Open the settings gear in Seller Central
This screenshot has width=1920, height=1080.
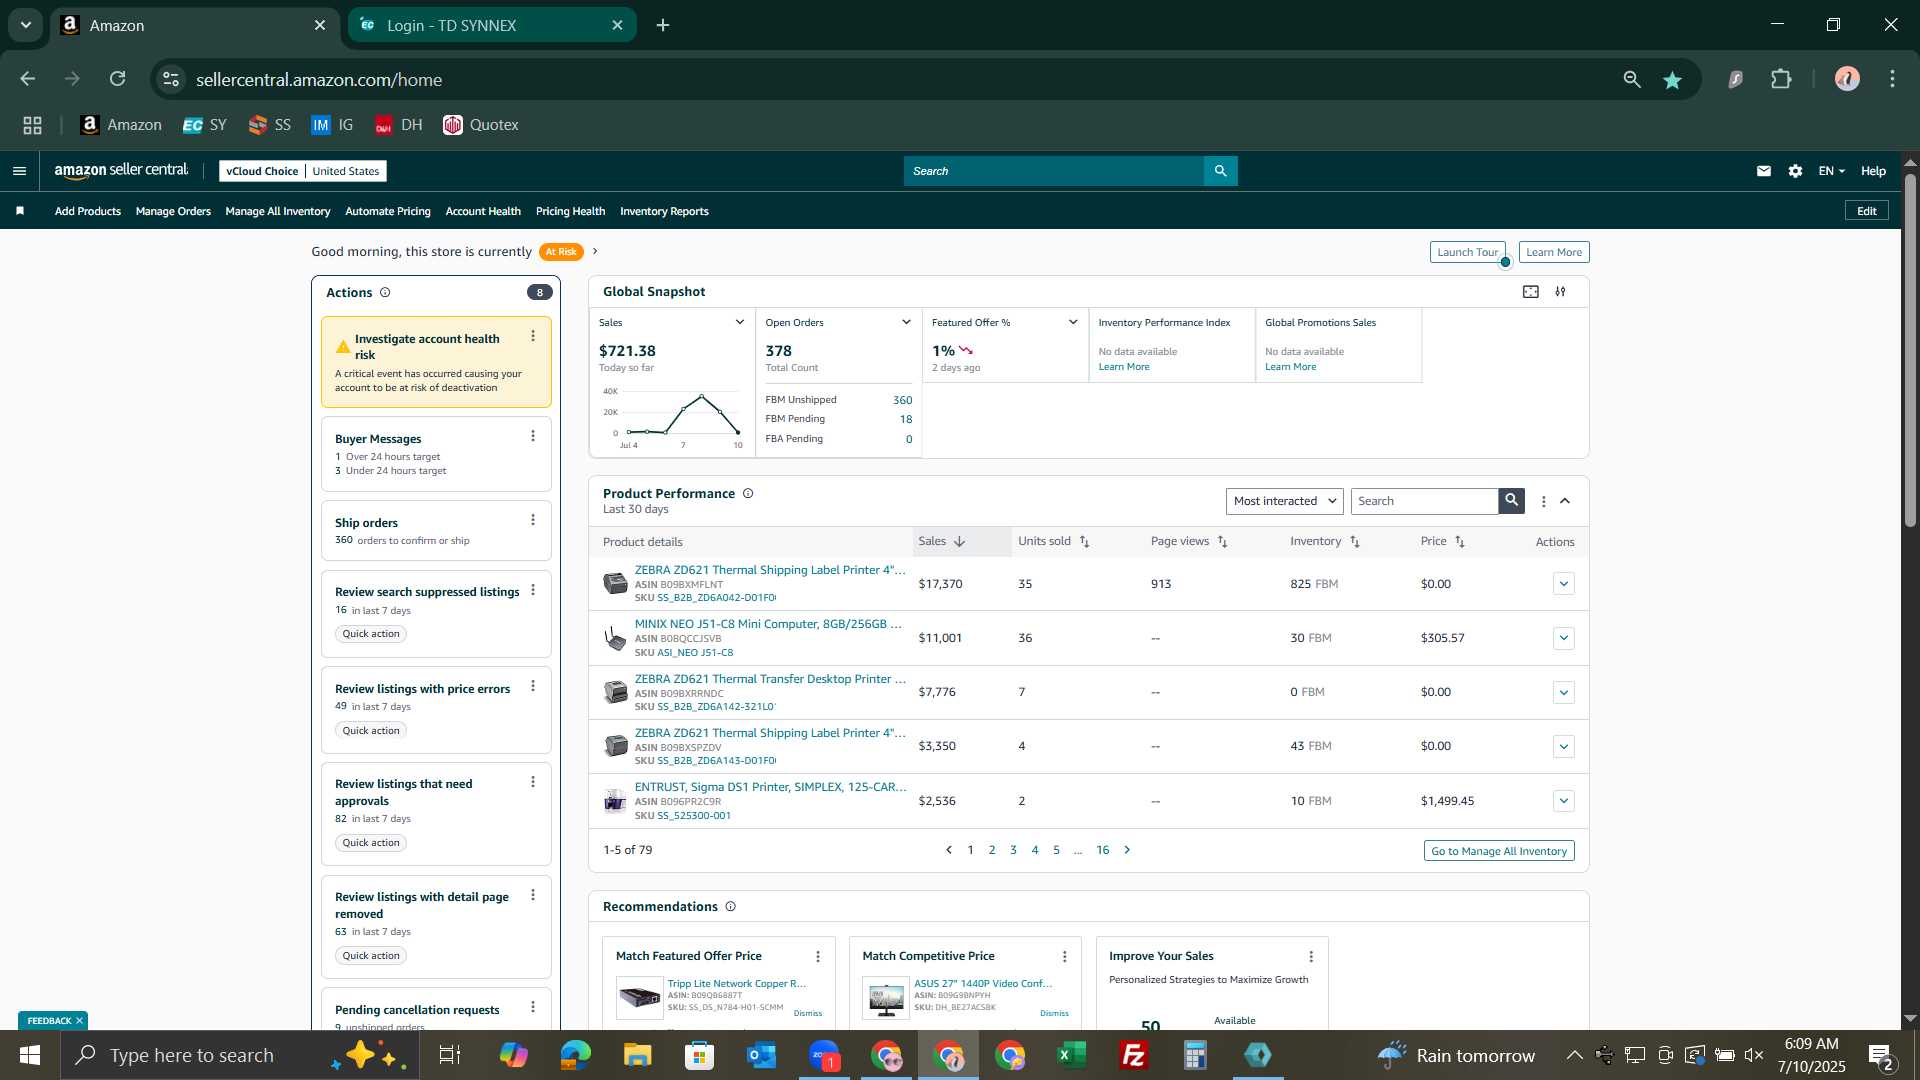click(1795, 171)
